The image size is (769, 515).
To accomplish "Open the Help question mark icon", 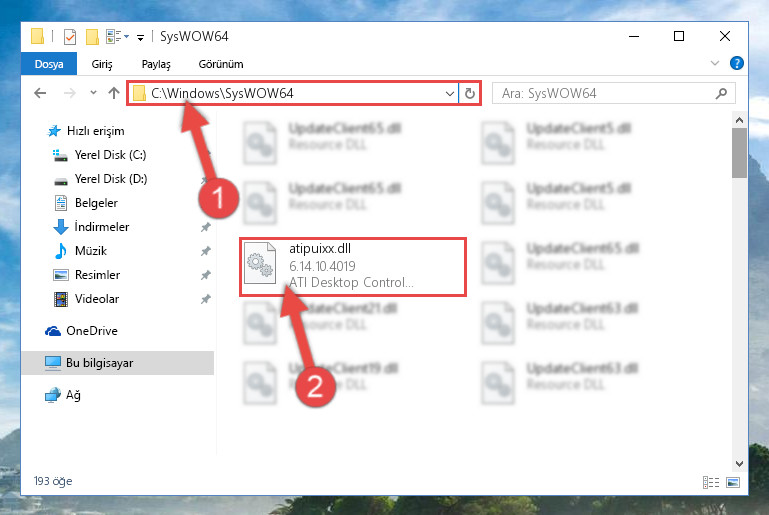I will 737,63.
